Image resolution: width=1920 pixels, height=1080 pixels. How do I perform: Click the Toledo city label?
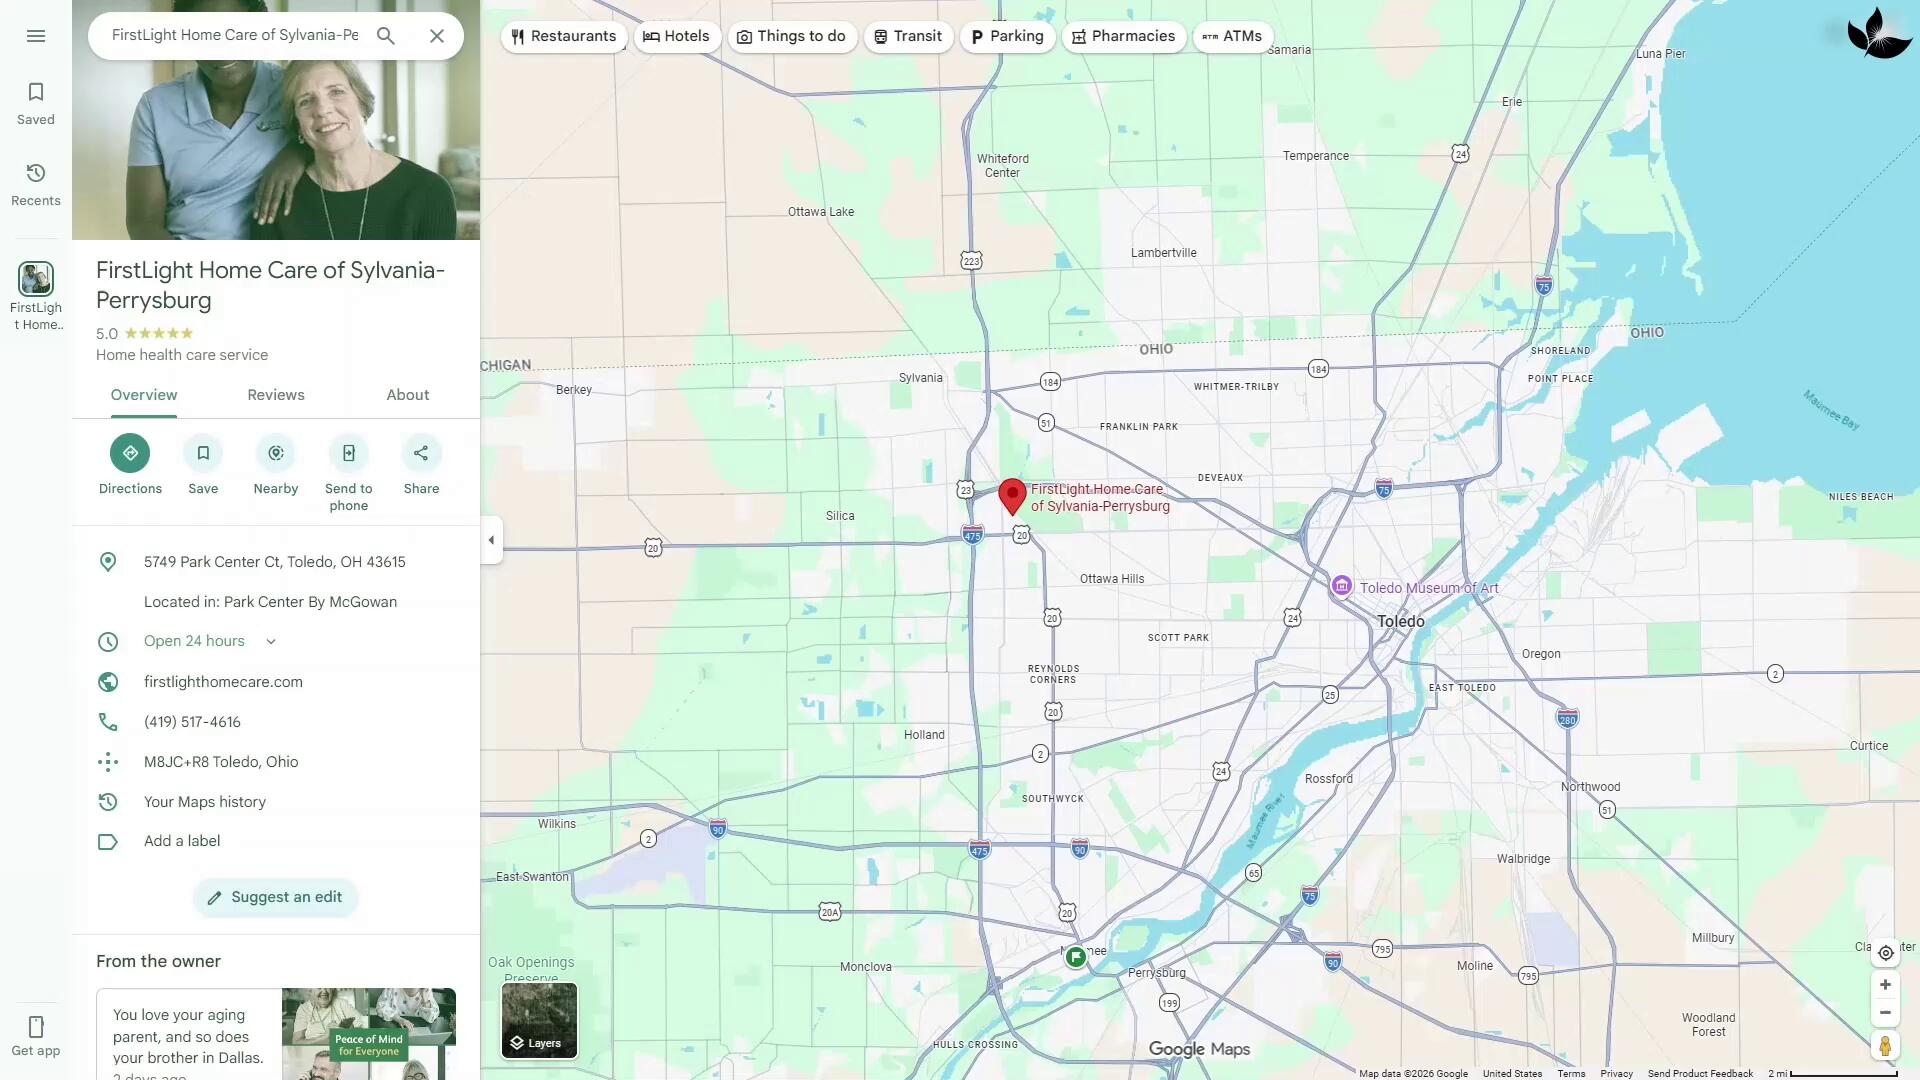pos(1401,622)
